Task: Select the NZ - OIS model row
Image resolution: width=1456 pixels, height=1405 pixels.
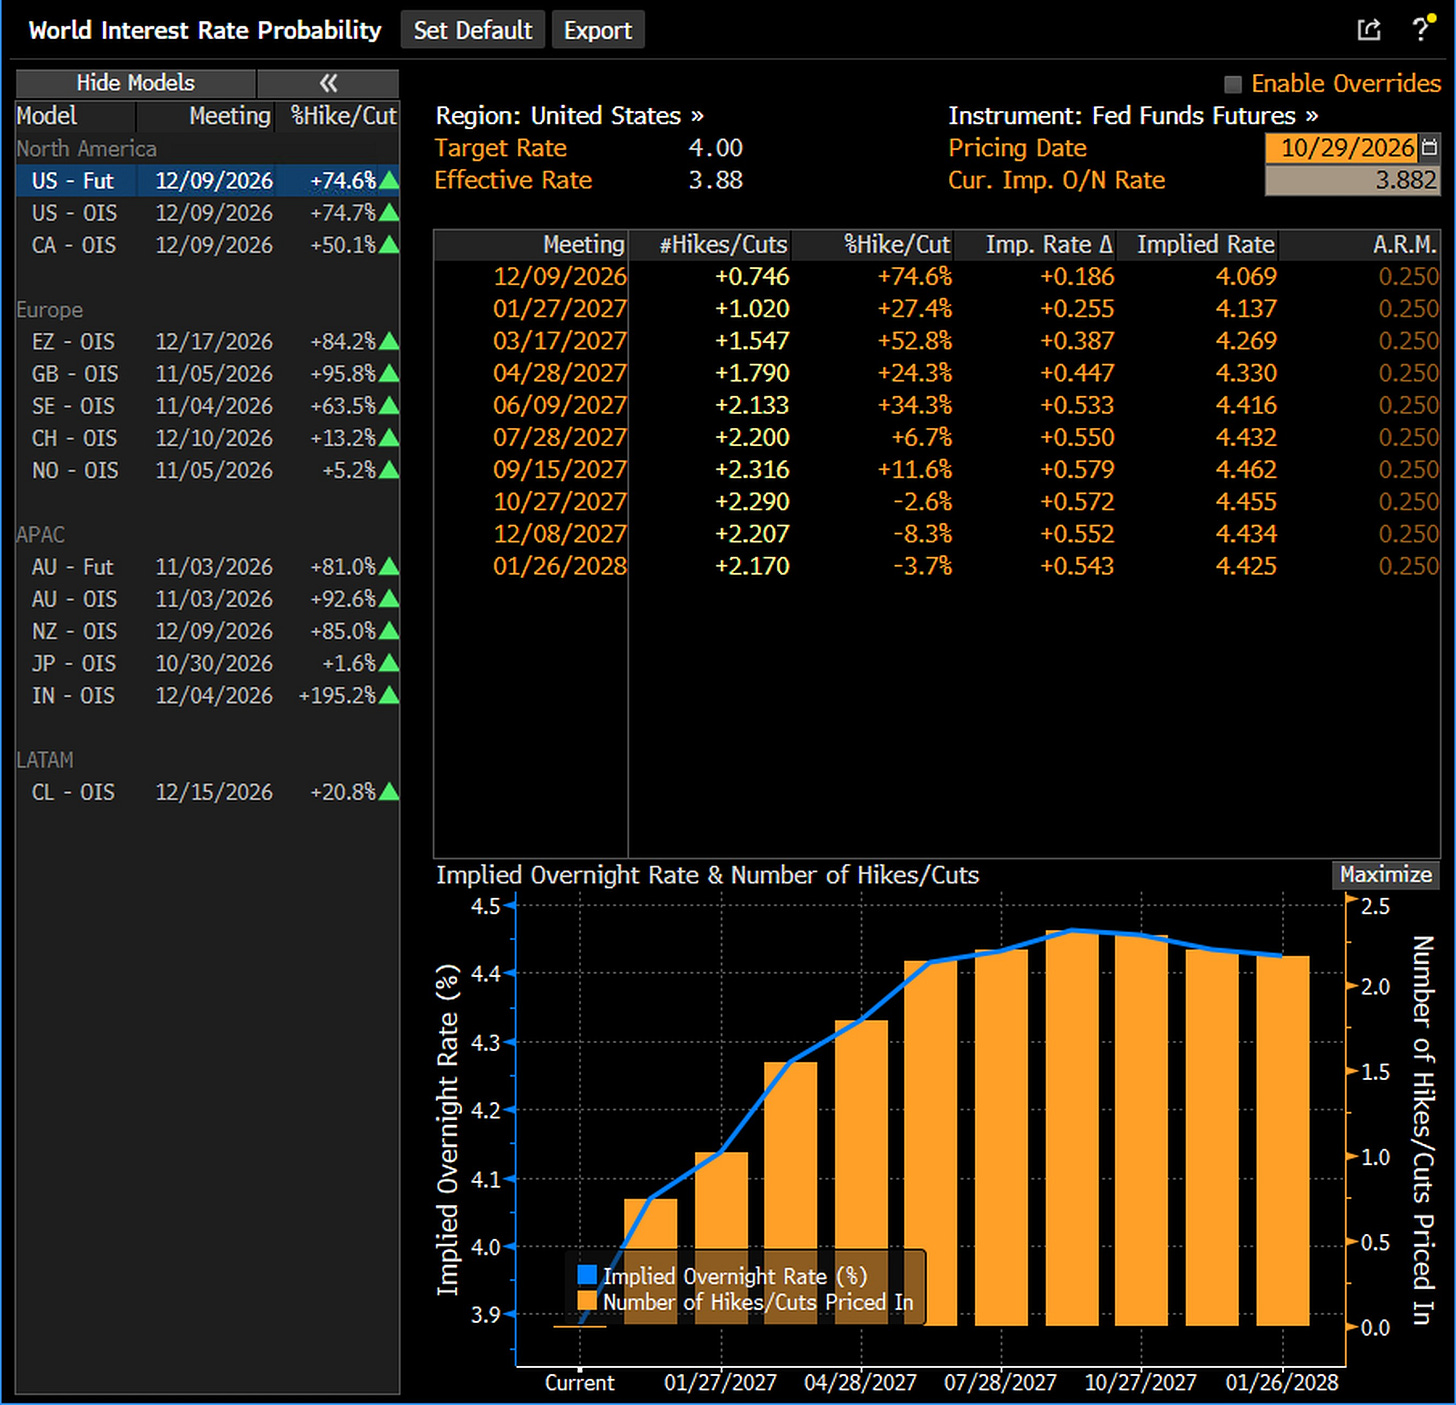Action: click(208, 631)
